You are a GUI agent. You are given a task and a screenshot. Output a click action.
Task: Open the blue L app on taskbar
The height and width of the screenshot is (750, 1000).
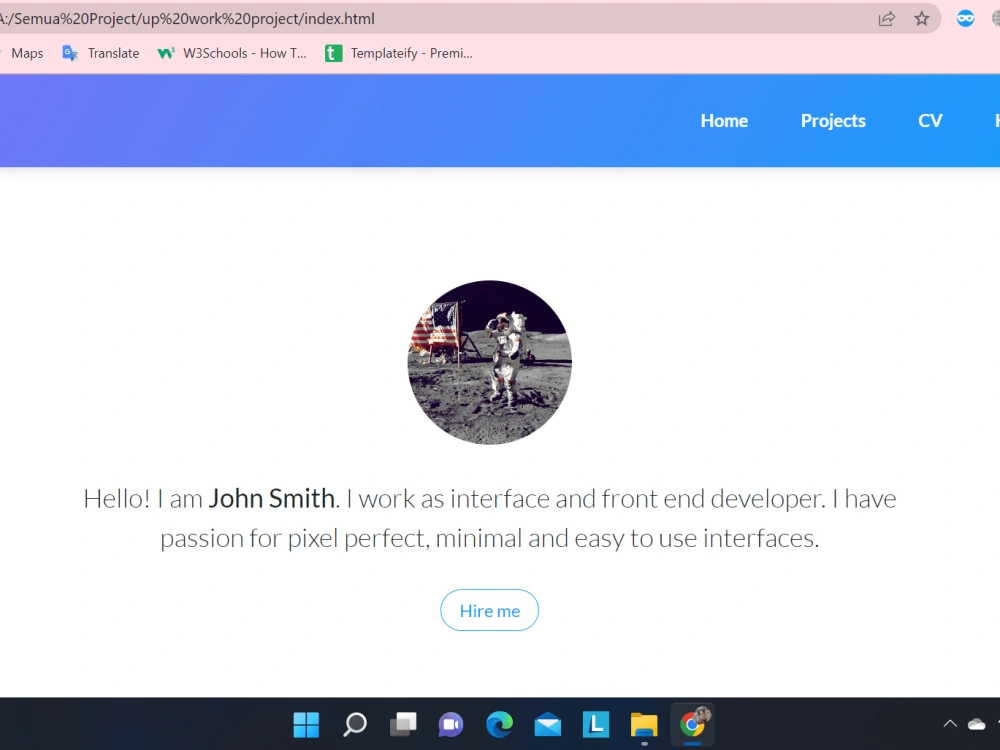click(596, 724)
